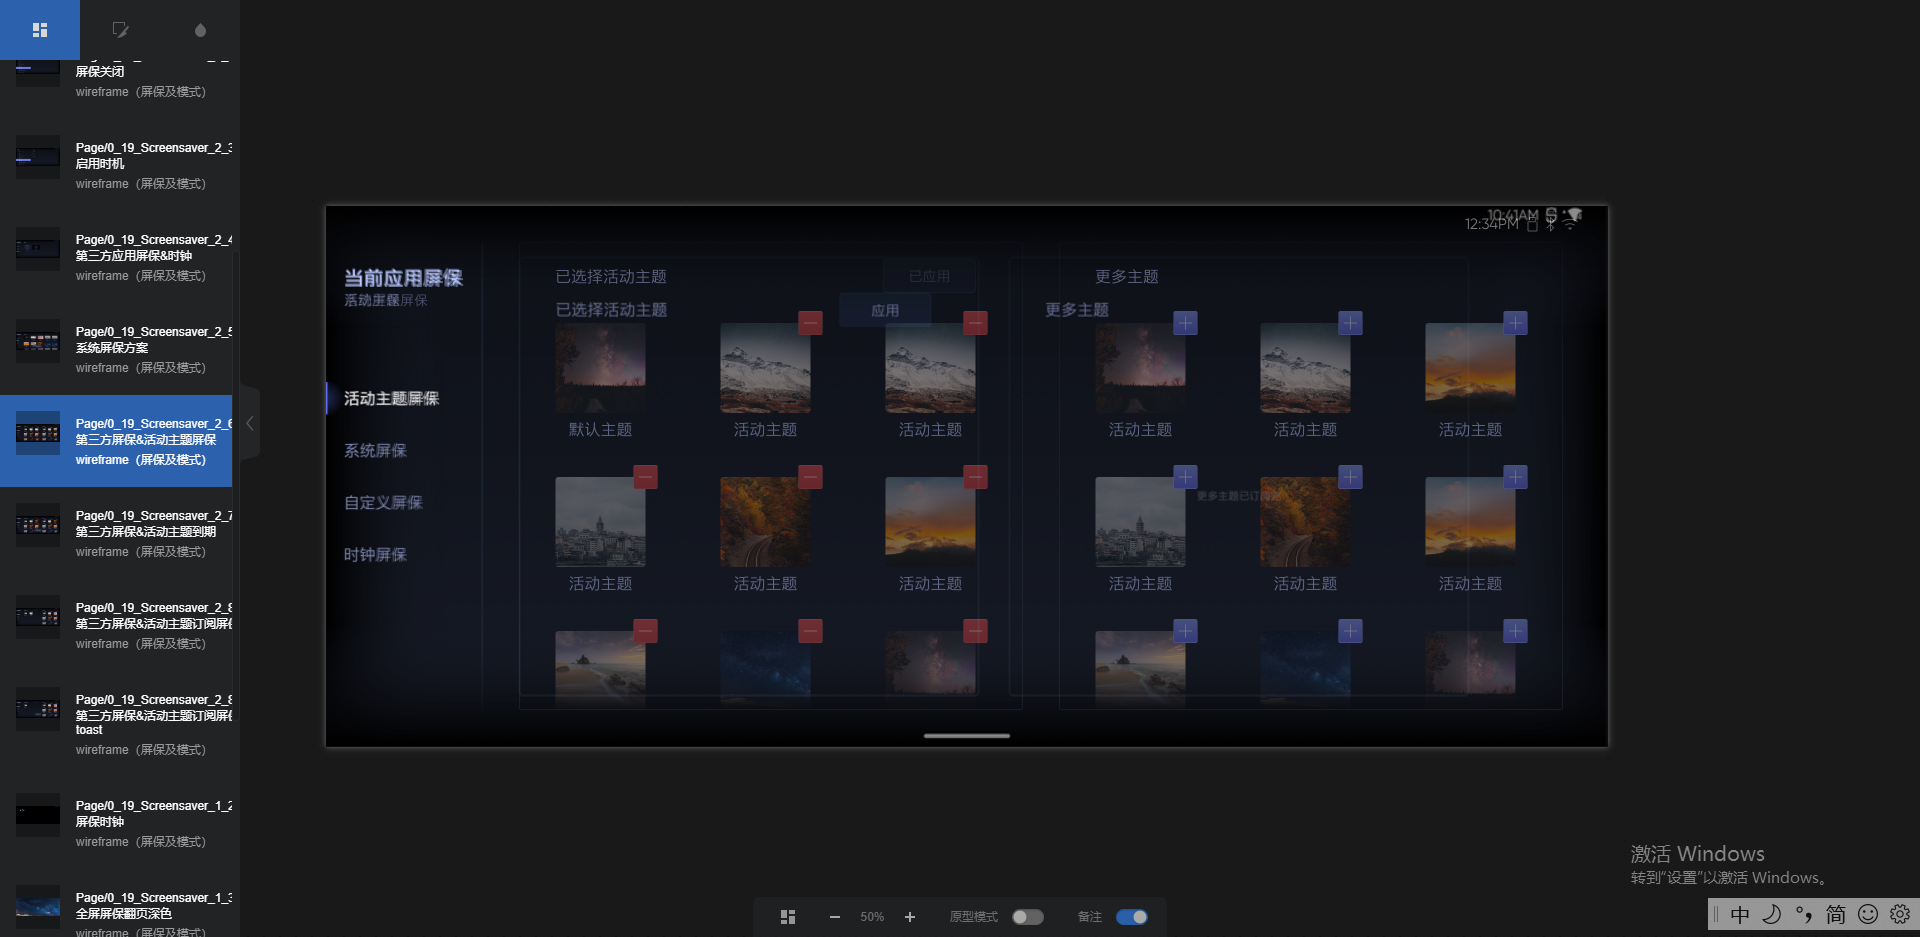Open page 屏保时钟 in the list
The width and height of the screenshot is (1920, 937).
(116, 823)
